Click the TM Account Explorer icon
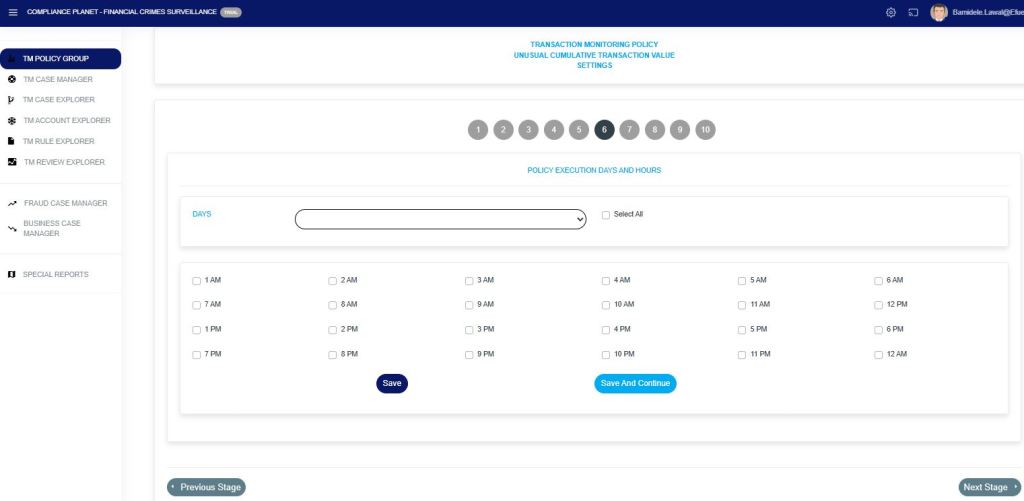Viewport: 1024px width, 501px height. pyautogui.click(x=11, y=120)
